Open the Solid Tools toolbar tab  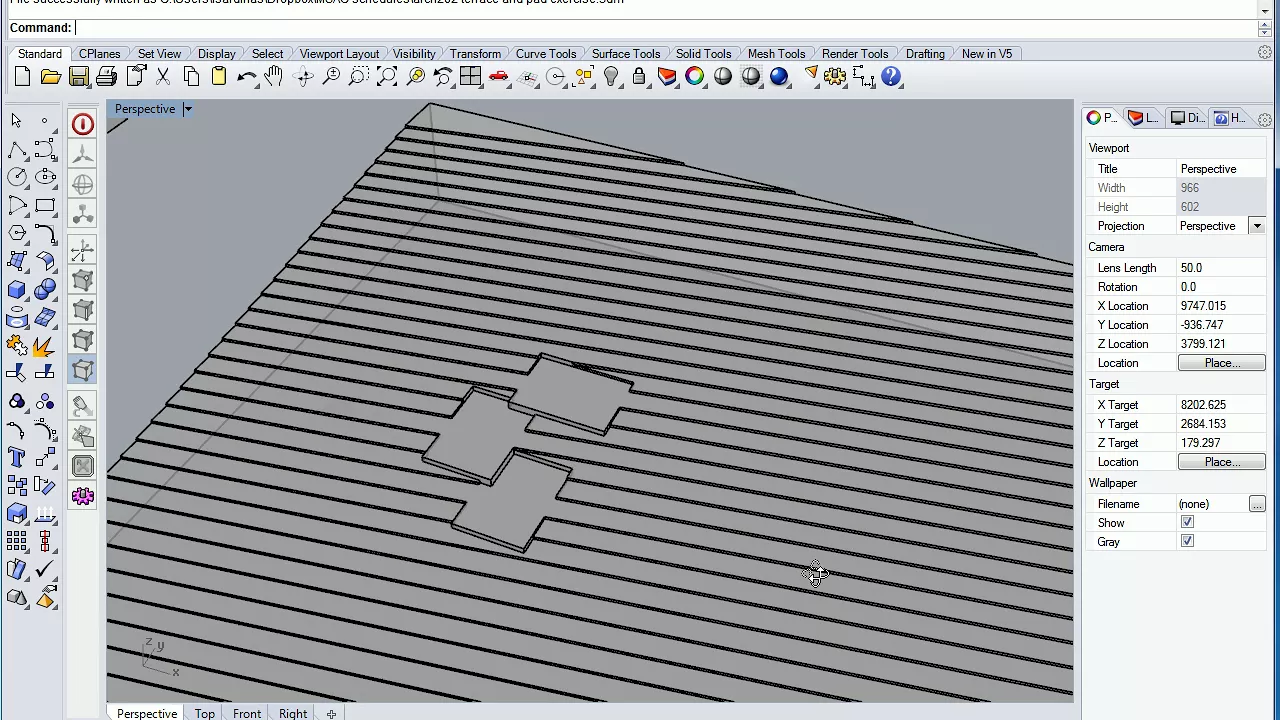coord(704,54)
